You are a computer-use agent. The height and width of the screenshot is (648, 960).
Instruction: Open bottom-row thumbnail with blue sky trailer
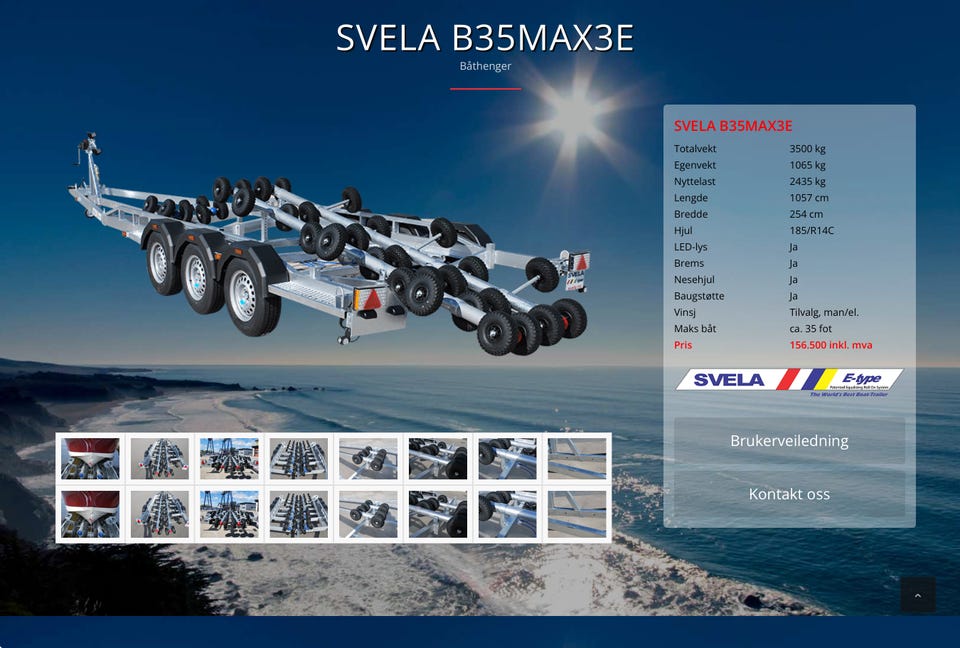229,514
